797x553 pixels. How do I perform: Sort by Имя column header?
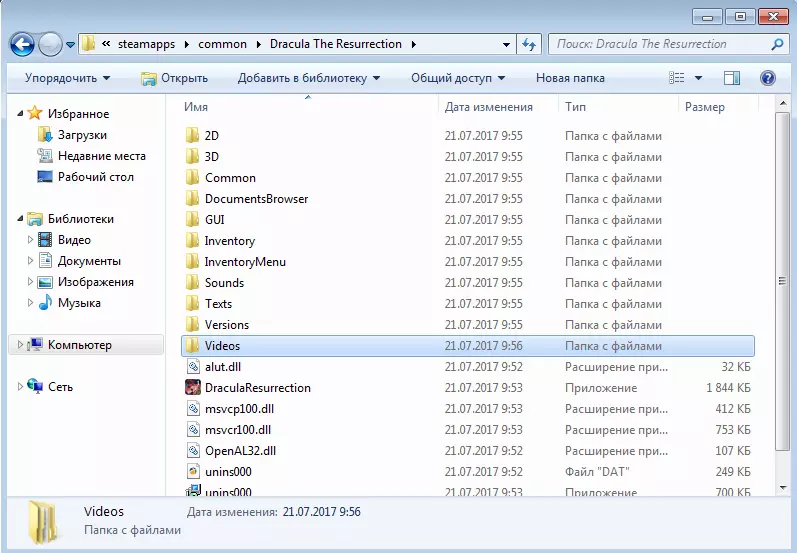pos(196,107)
